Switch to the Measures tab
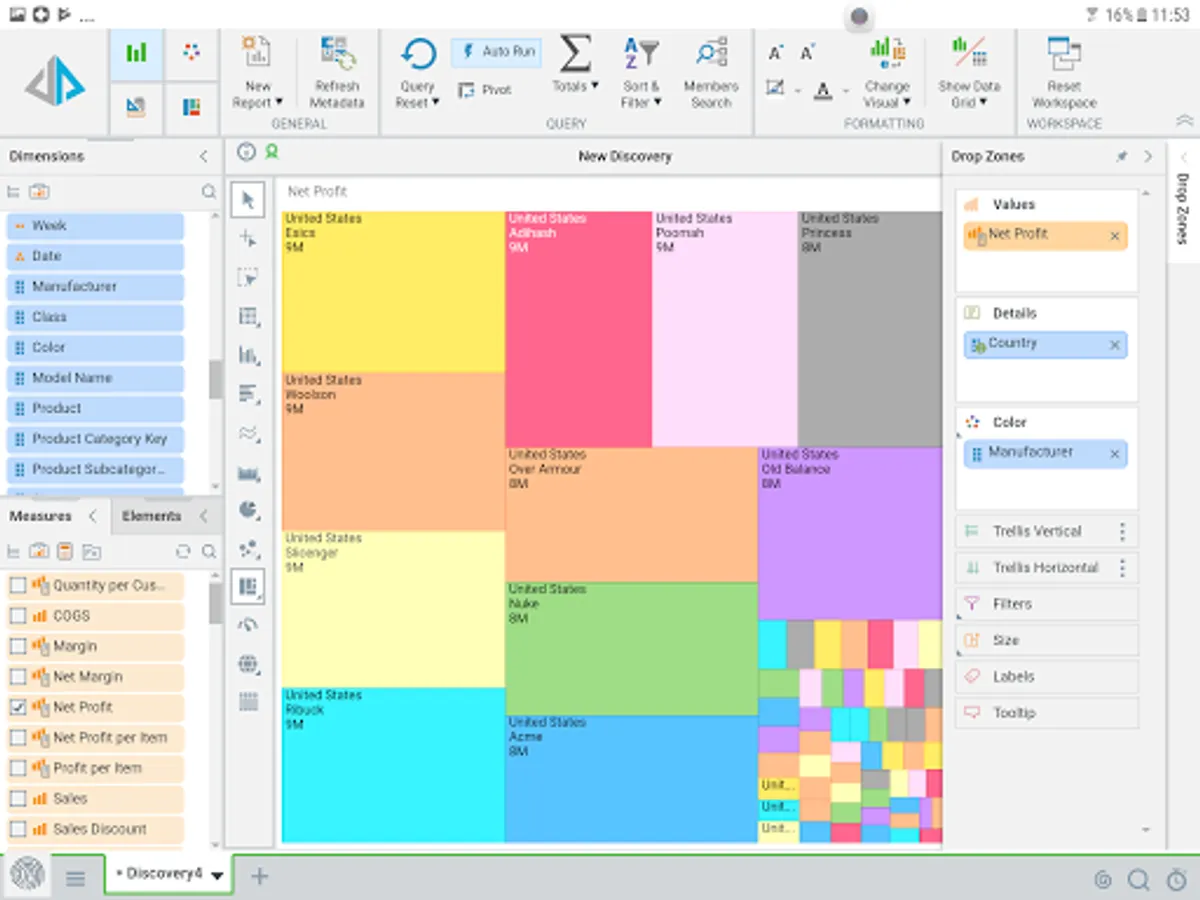The width and height of the screenshot is (1200, 900). tap(40, 516)
